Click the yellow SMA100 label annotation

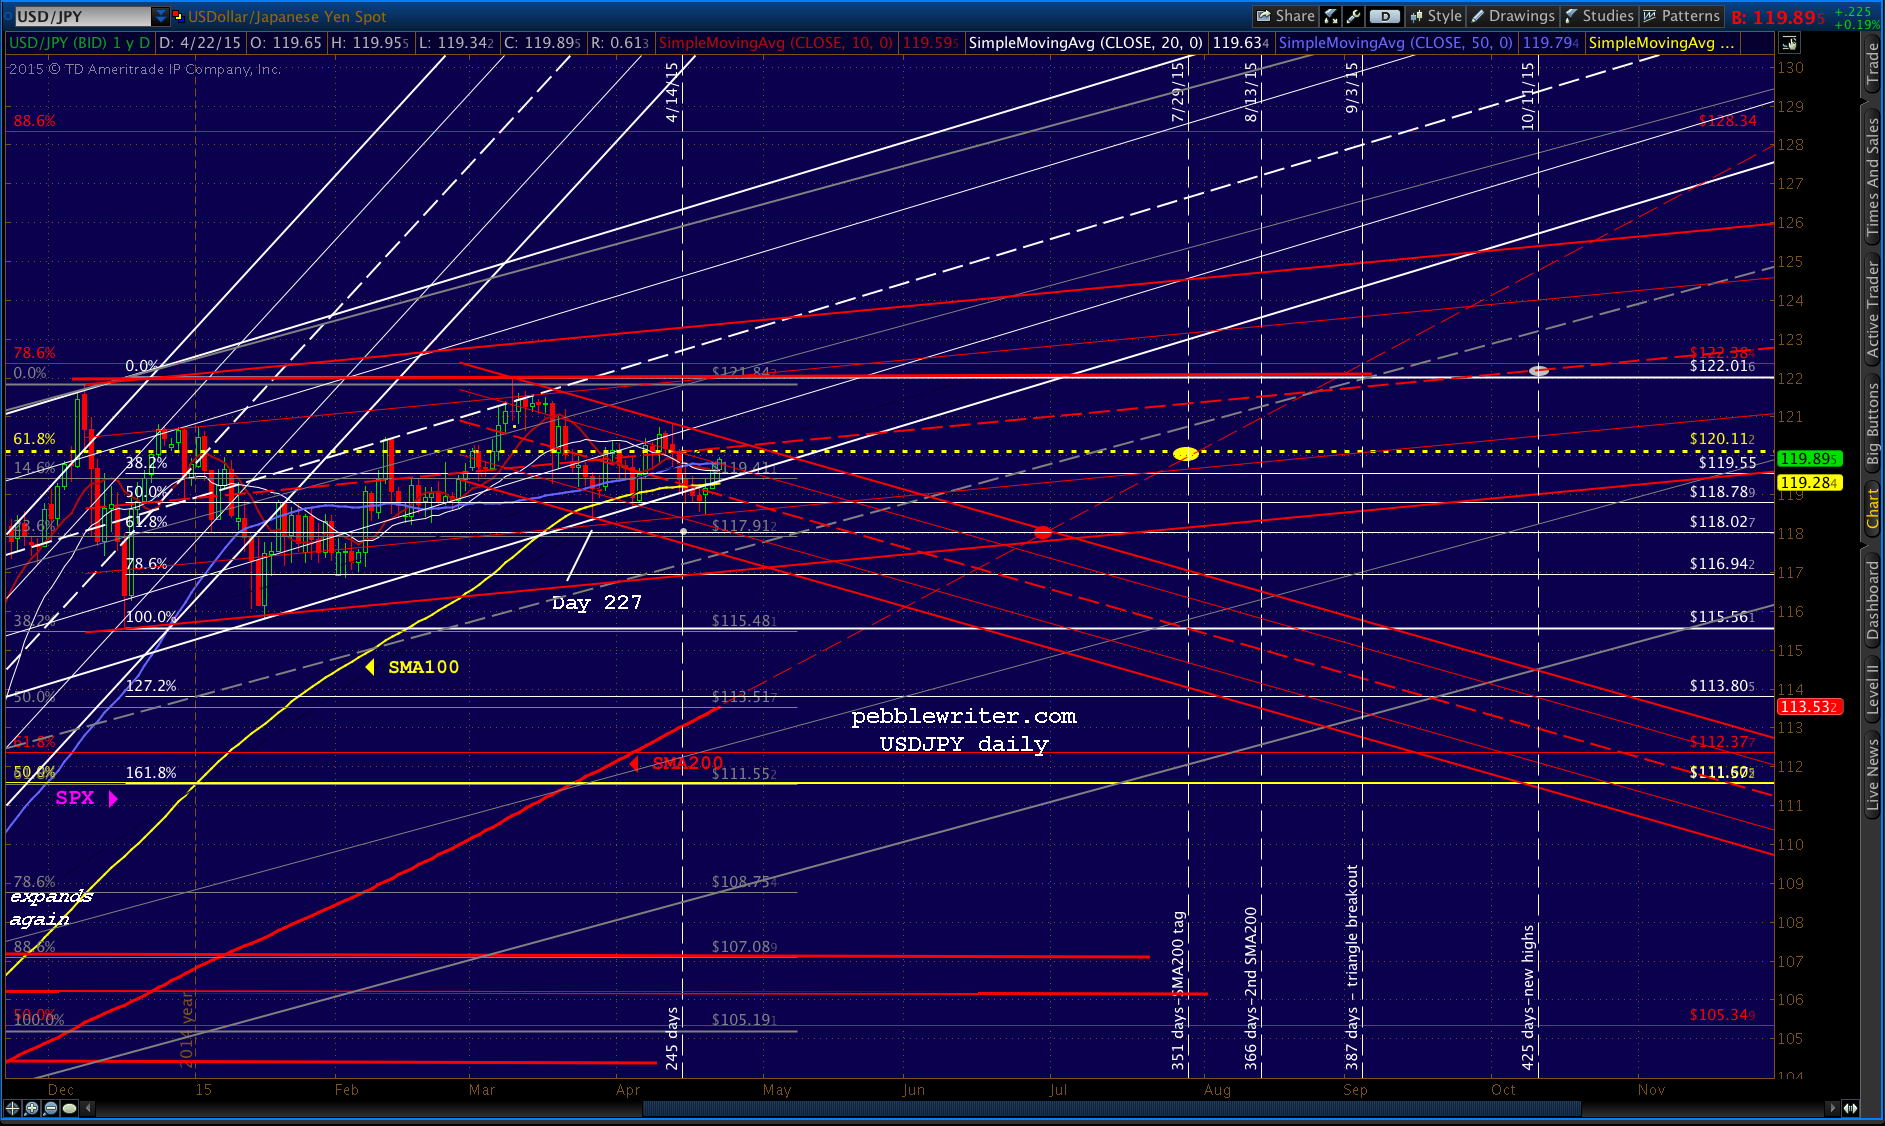pos(423,667)
